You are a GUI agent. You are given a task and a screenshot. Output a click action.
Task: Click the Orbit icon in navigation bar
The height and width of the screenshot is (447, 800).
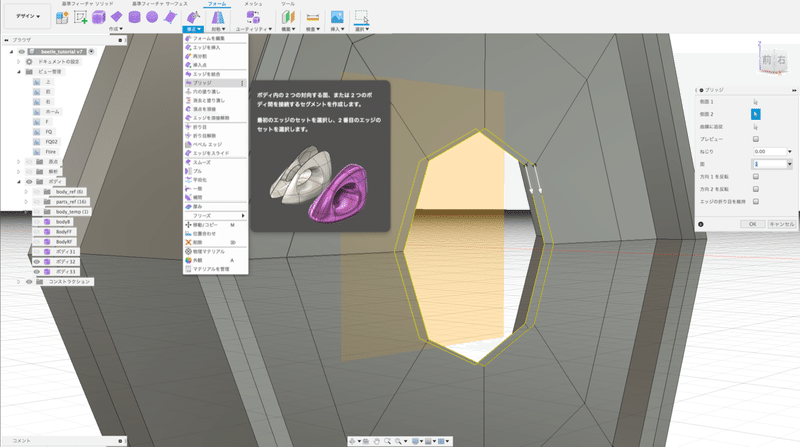(353, 441)
